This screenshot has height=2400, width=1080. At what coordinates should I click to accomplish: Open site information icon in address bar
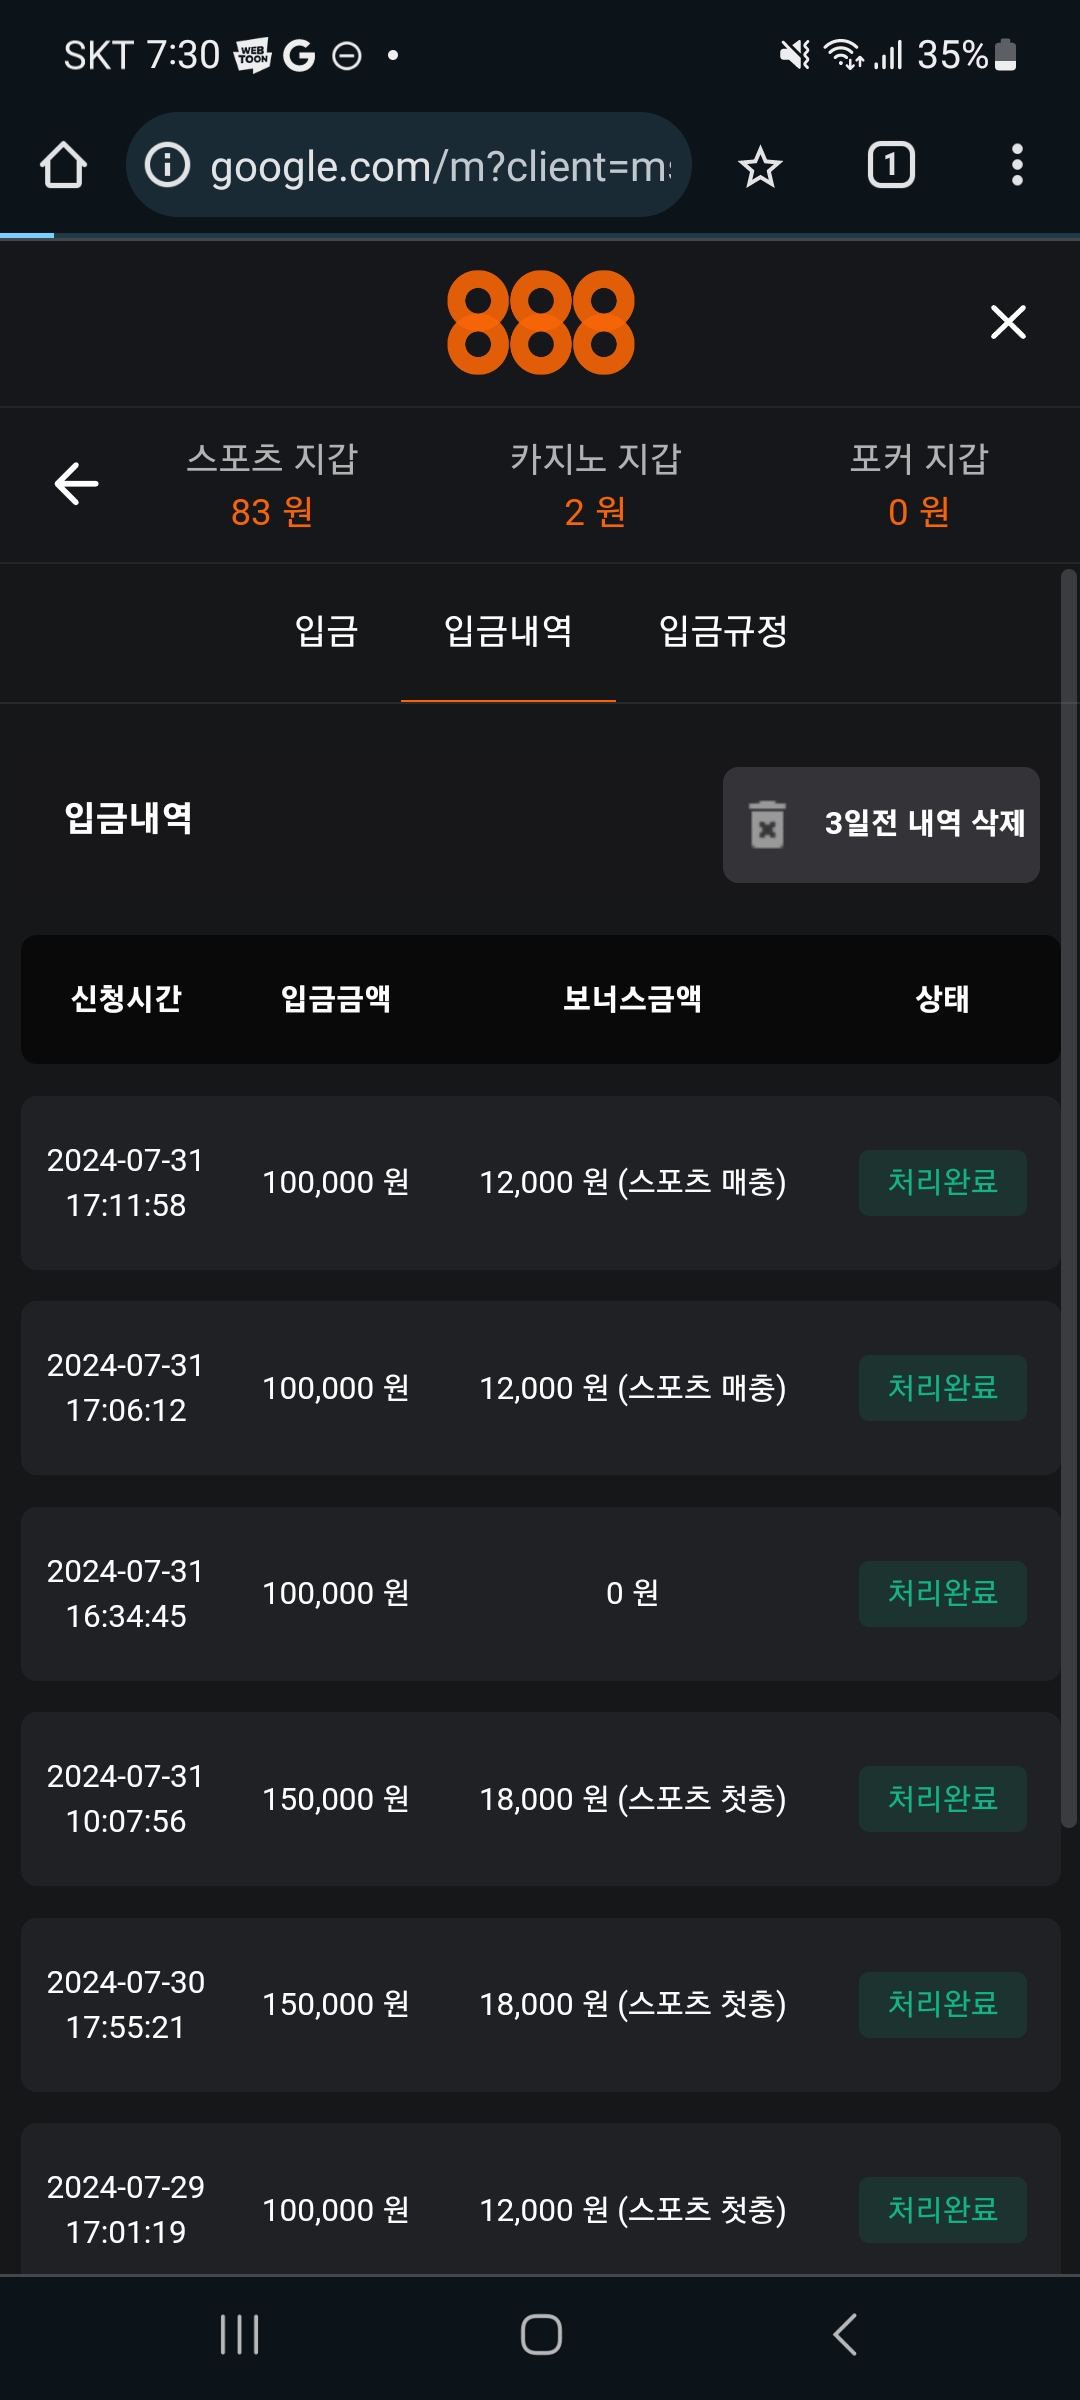[167, 165]
